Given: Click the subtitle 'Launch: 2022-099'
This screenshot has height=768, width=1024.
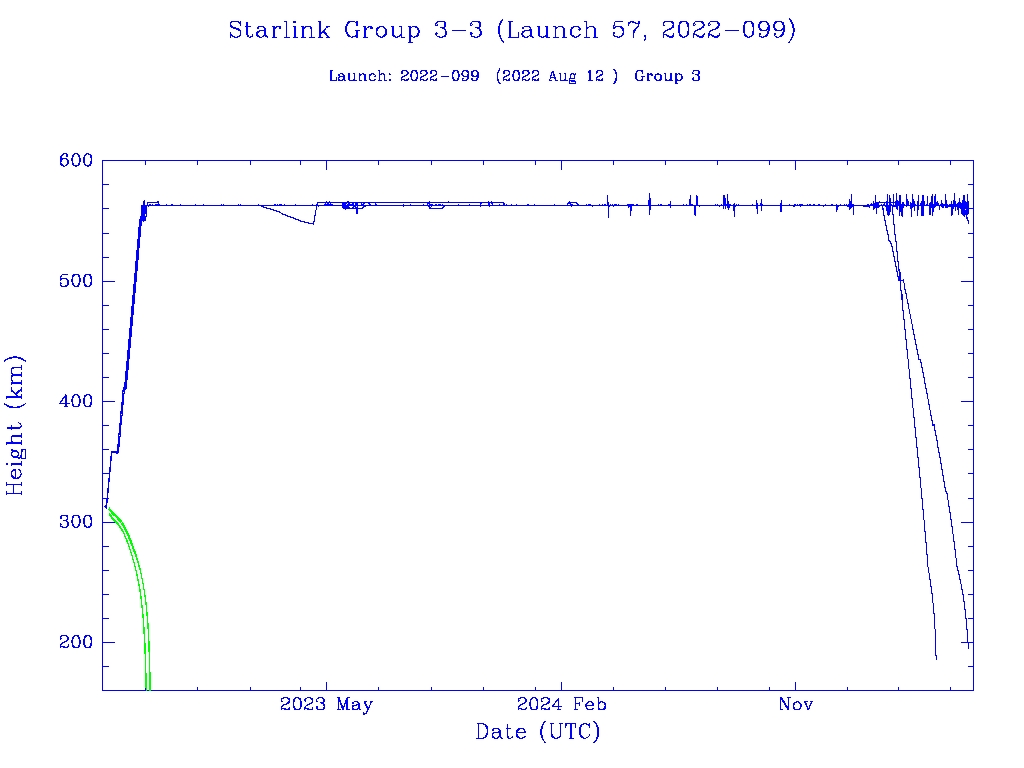Looking at the screenshot, I should tap(404, 76).
